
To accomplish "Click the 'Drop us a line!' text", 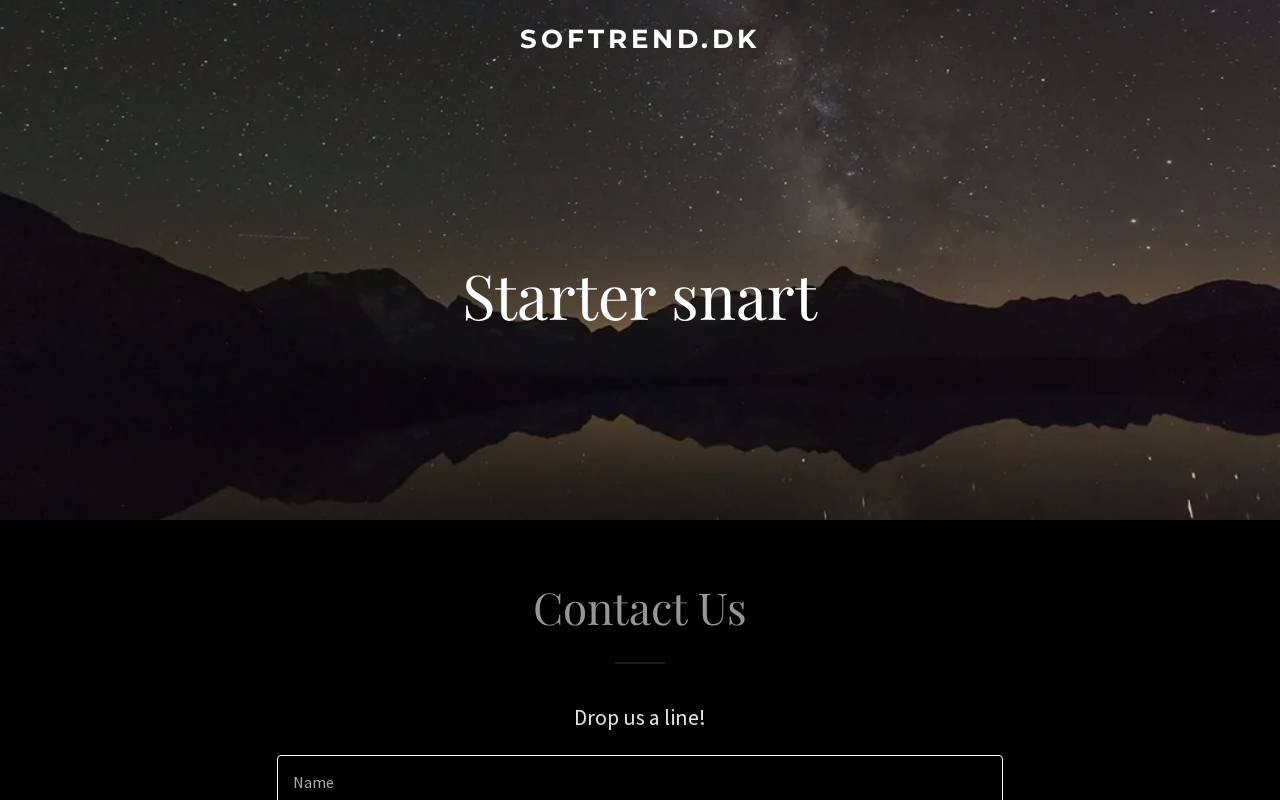I will [x=640, y=717].
